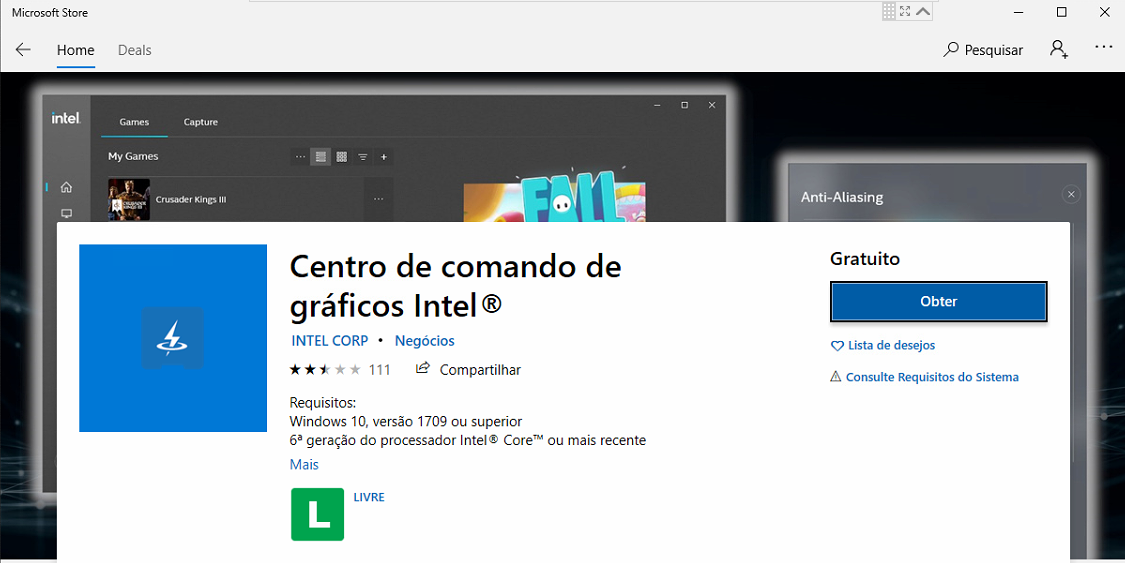
Task: Click the Capture tab in the screenshot
Action: pyautogui.click(x=200, y=122)
